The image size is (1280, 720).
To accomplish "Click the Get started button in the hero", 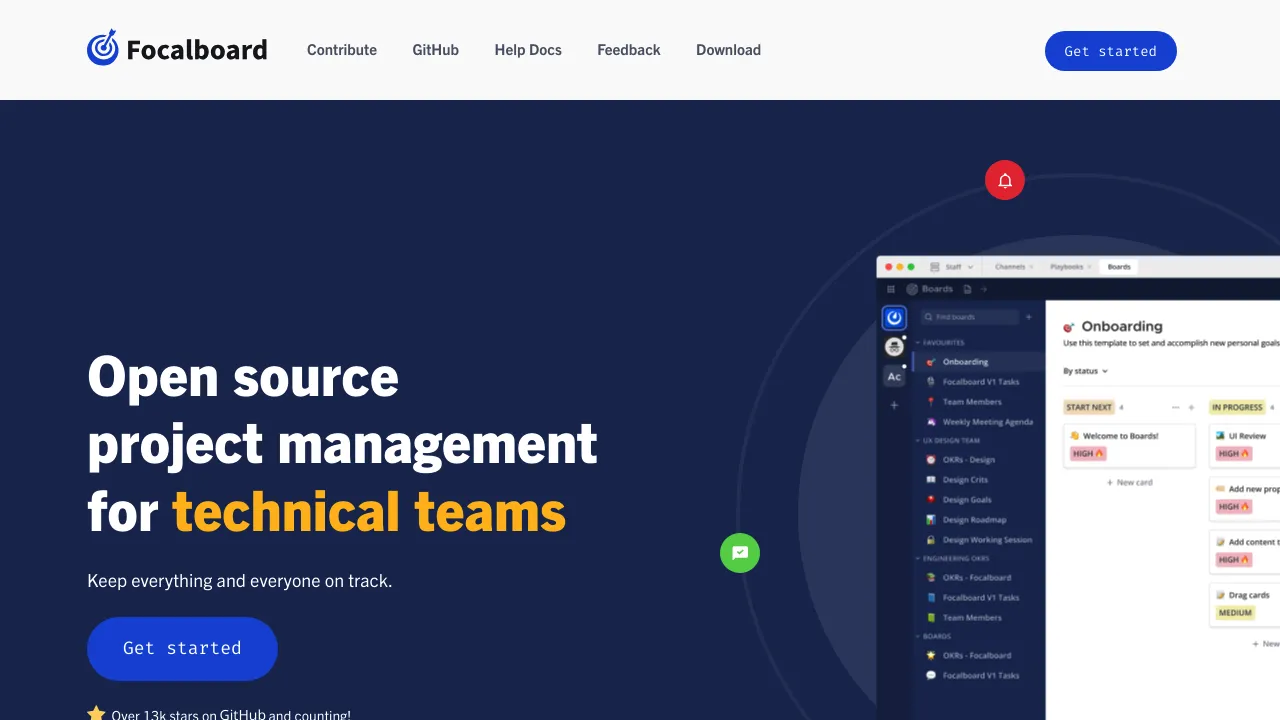I will [x=182, y=648].
